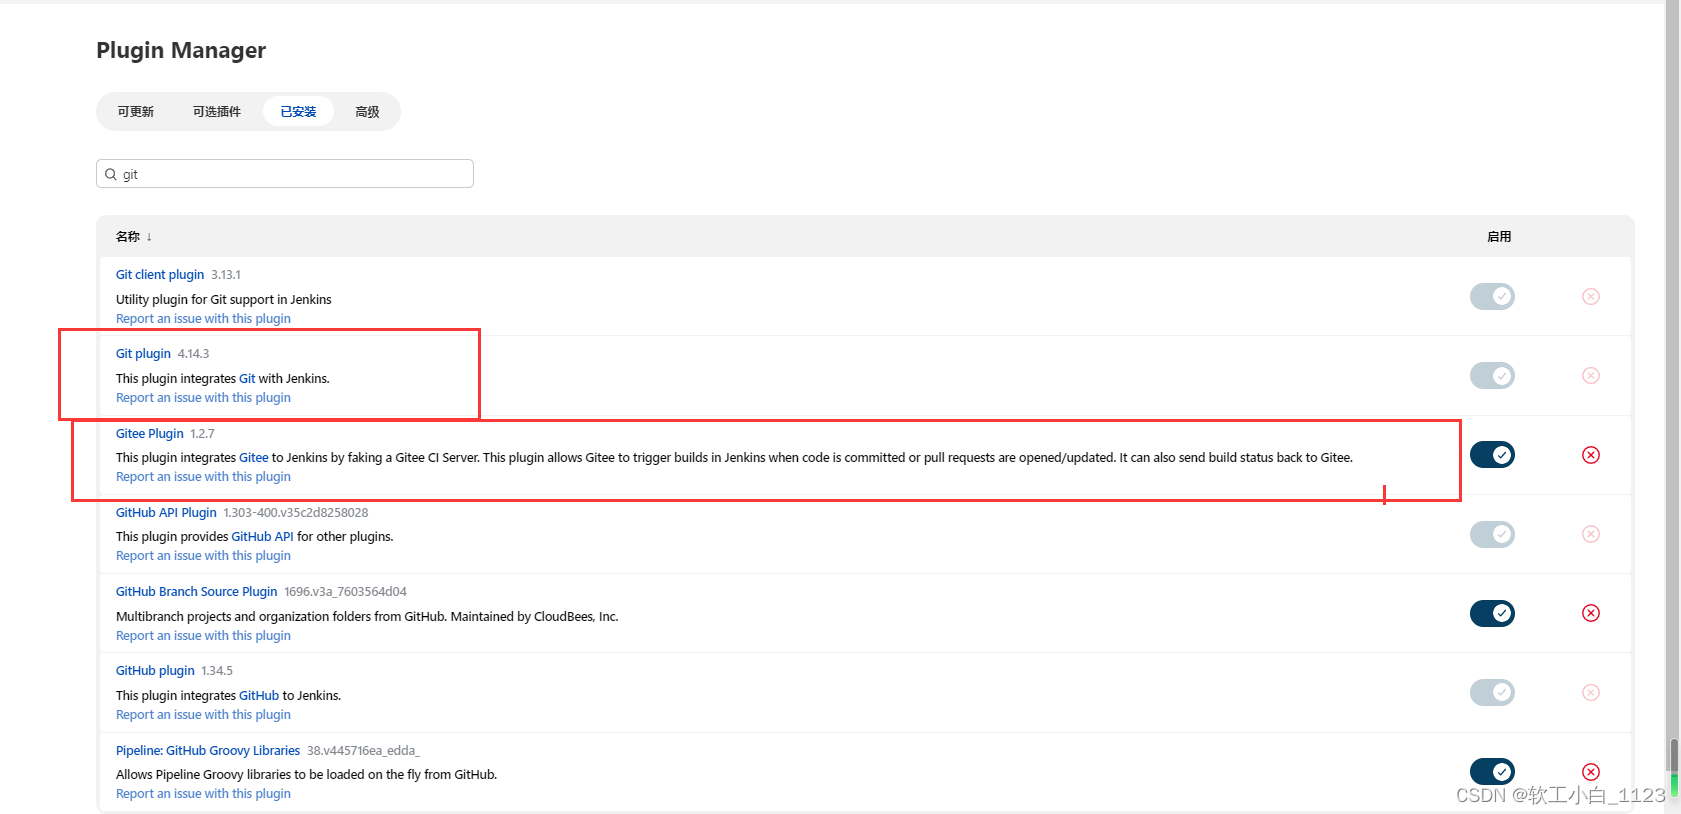Sort the list by 名称 column

click(x=134, y=237)
